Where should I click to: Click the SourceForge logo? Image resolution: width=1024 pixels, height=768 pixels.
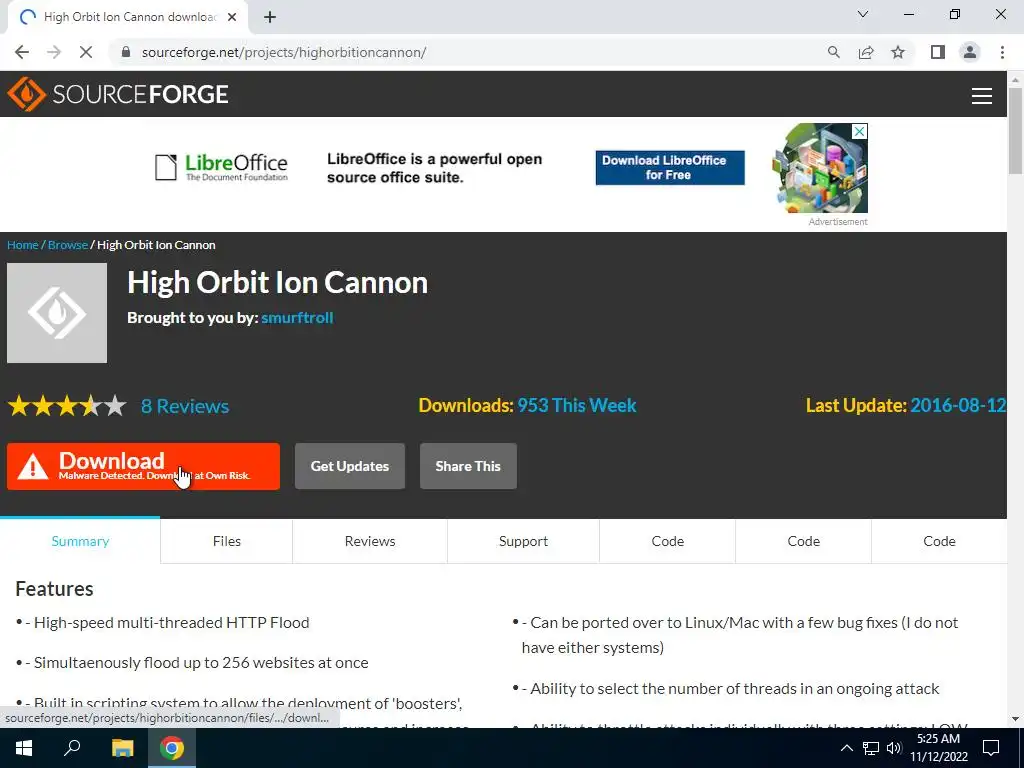pos(118,94)
